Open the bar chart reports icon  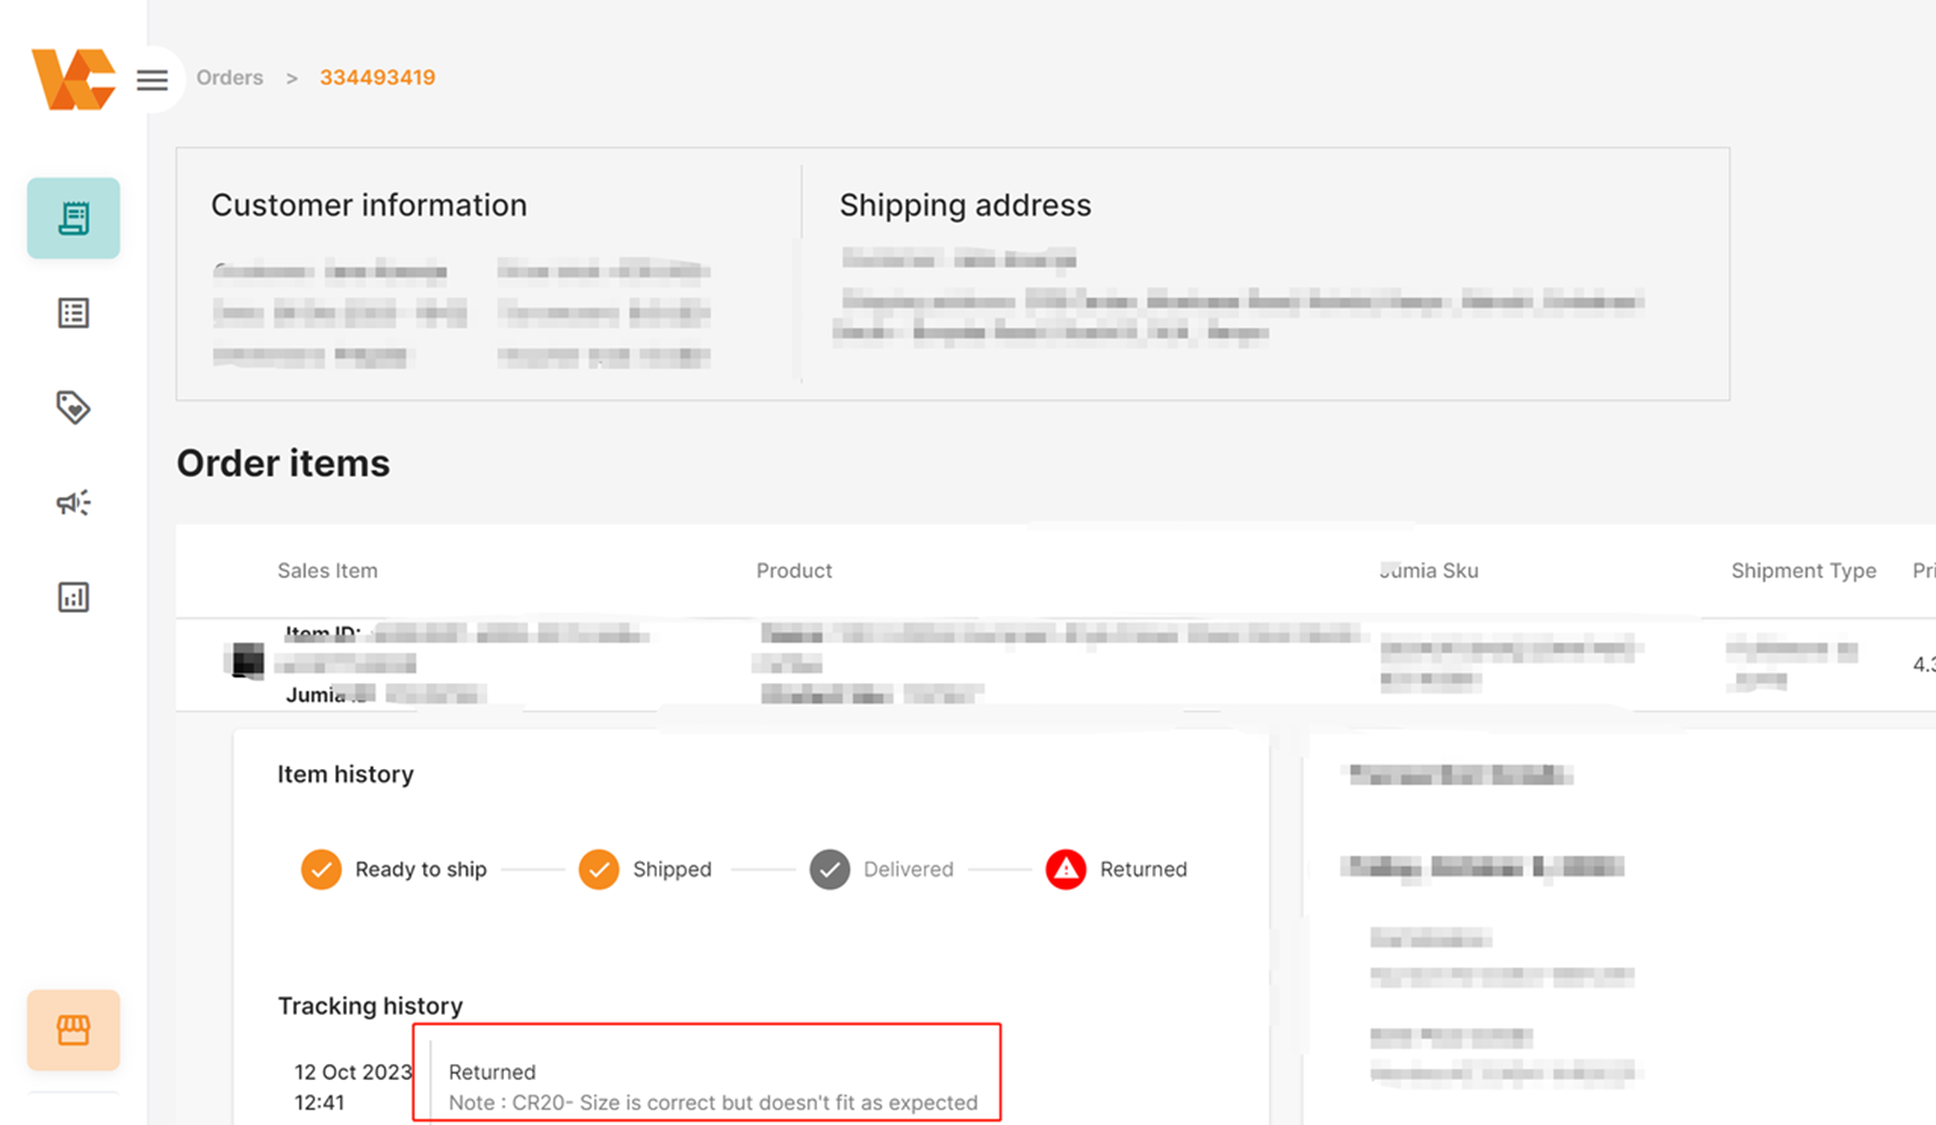[73, 597]
